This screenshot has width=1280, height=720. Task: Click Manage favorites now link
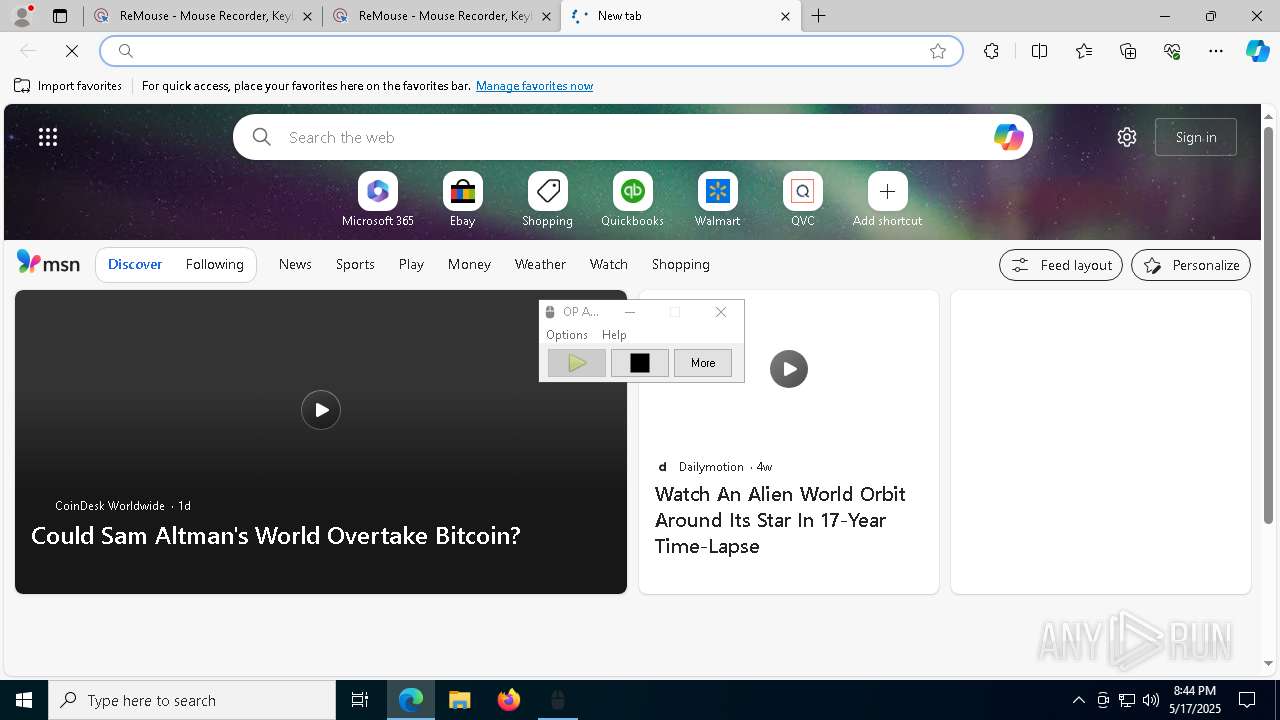pyautogui.click(x=534, y=86)
